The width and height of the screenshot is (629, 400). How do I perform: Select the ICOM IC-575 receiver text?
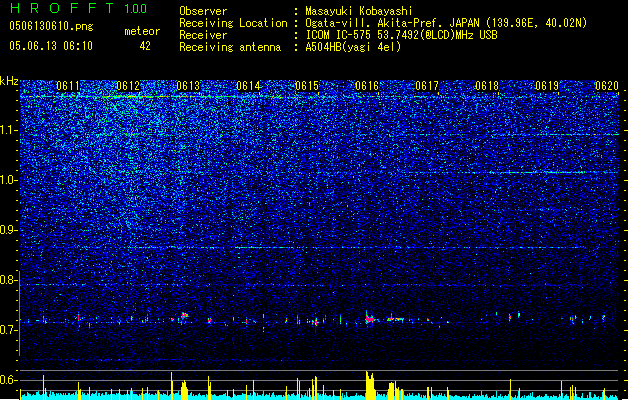(x=402, y=35)
